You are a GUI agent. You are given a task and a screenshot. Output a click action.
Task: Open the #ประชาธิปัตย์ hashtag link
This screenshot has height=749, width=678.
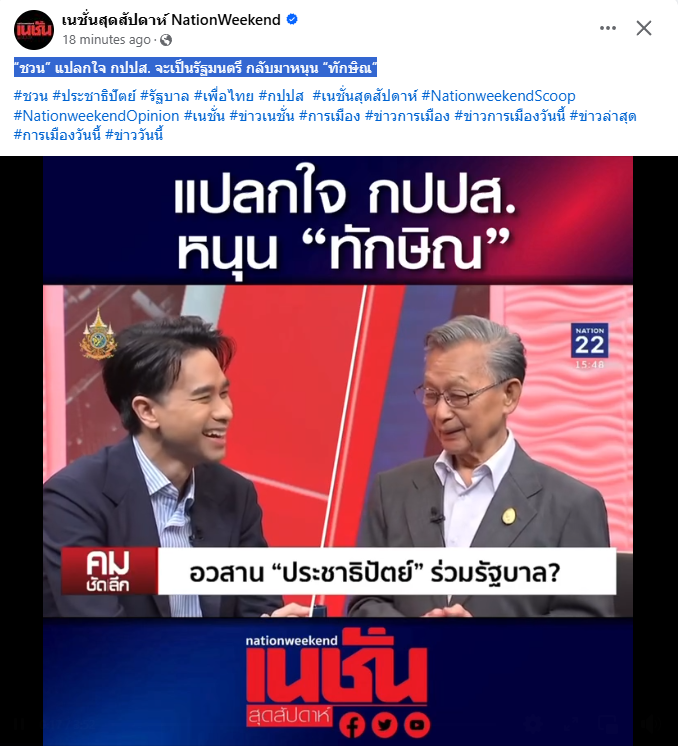pyautogui.click(x=94, y=96)
